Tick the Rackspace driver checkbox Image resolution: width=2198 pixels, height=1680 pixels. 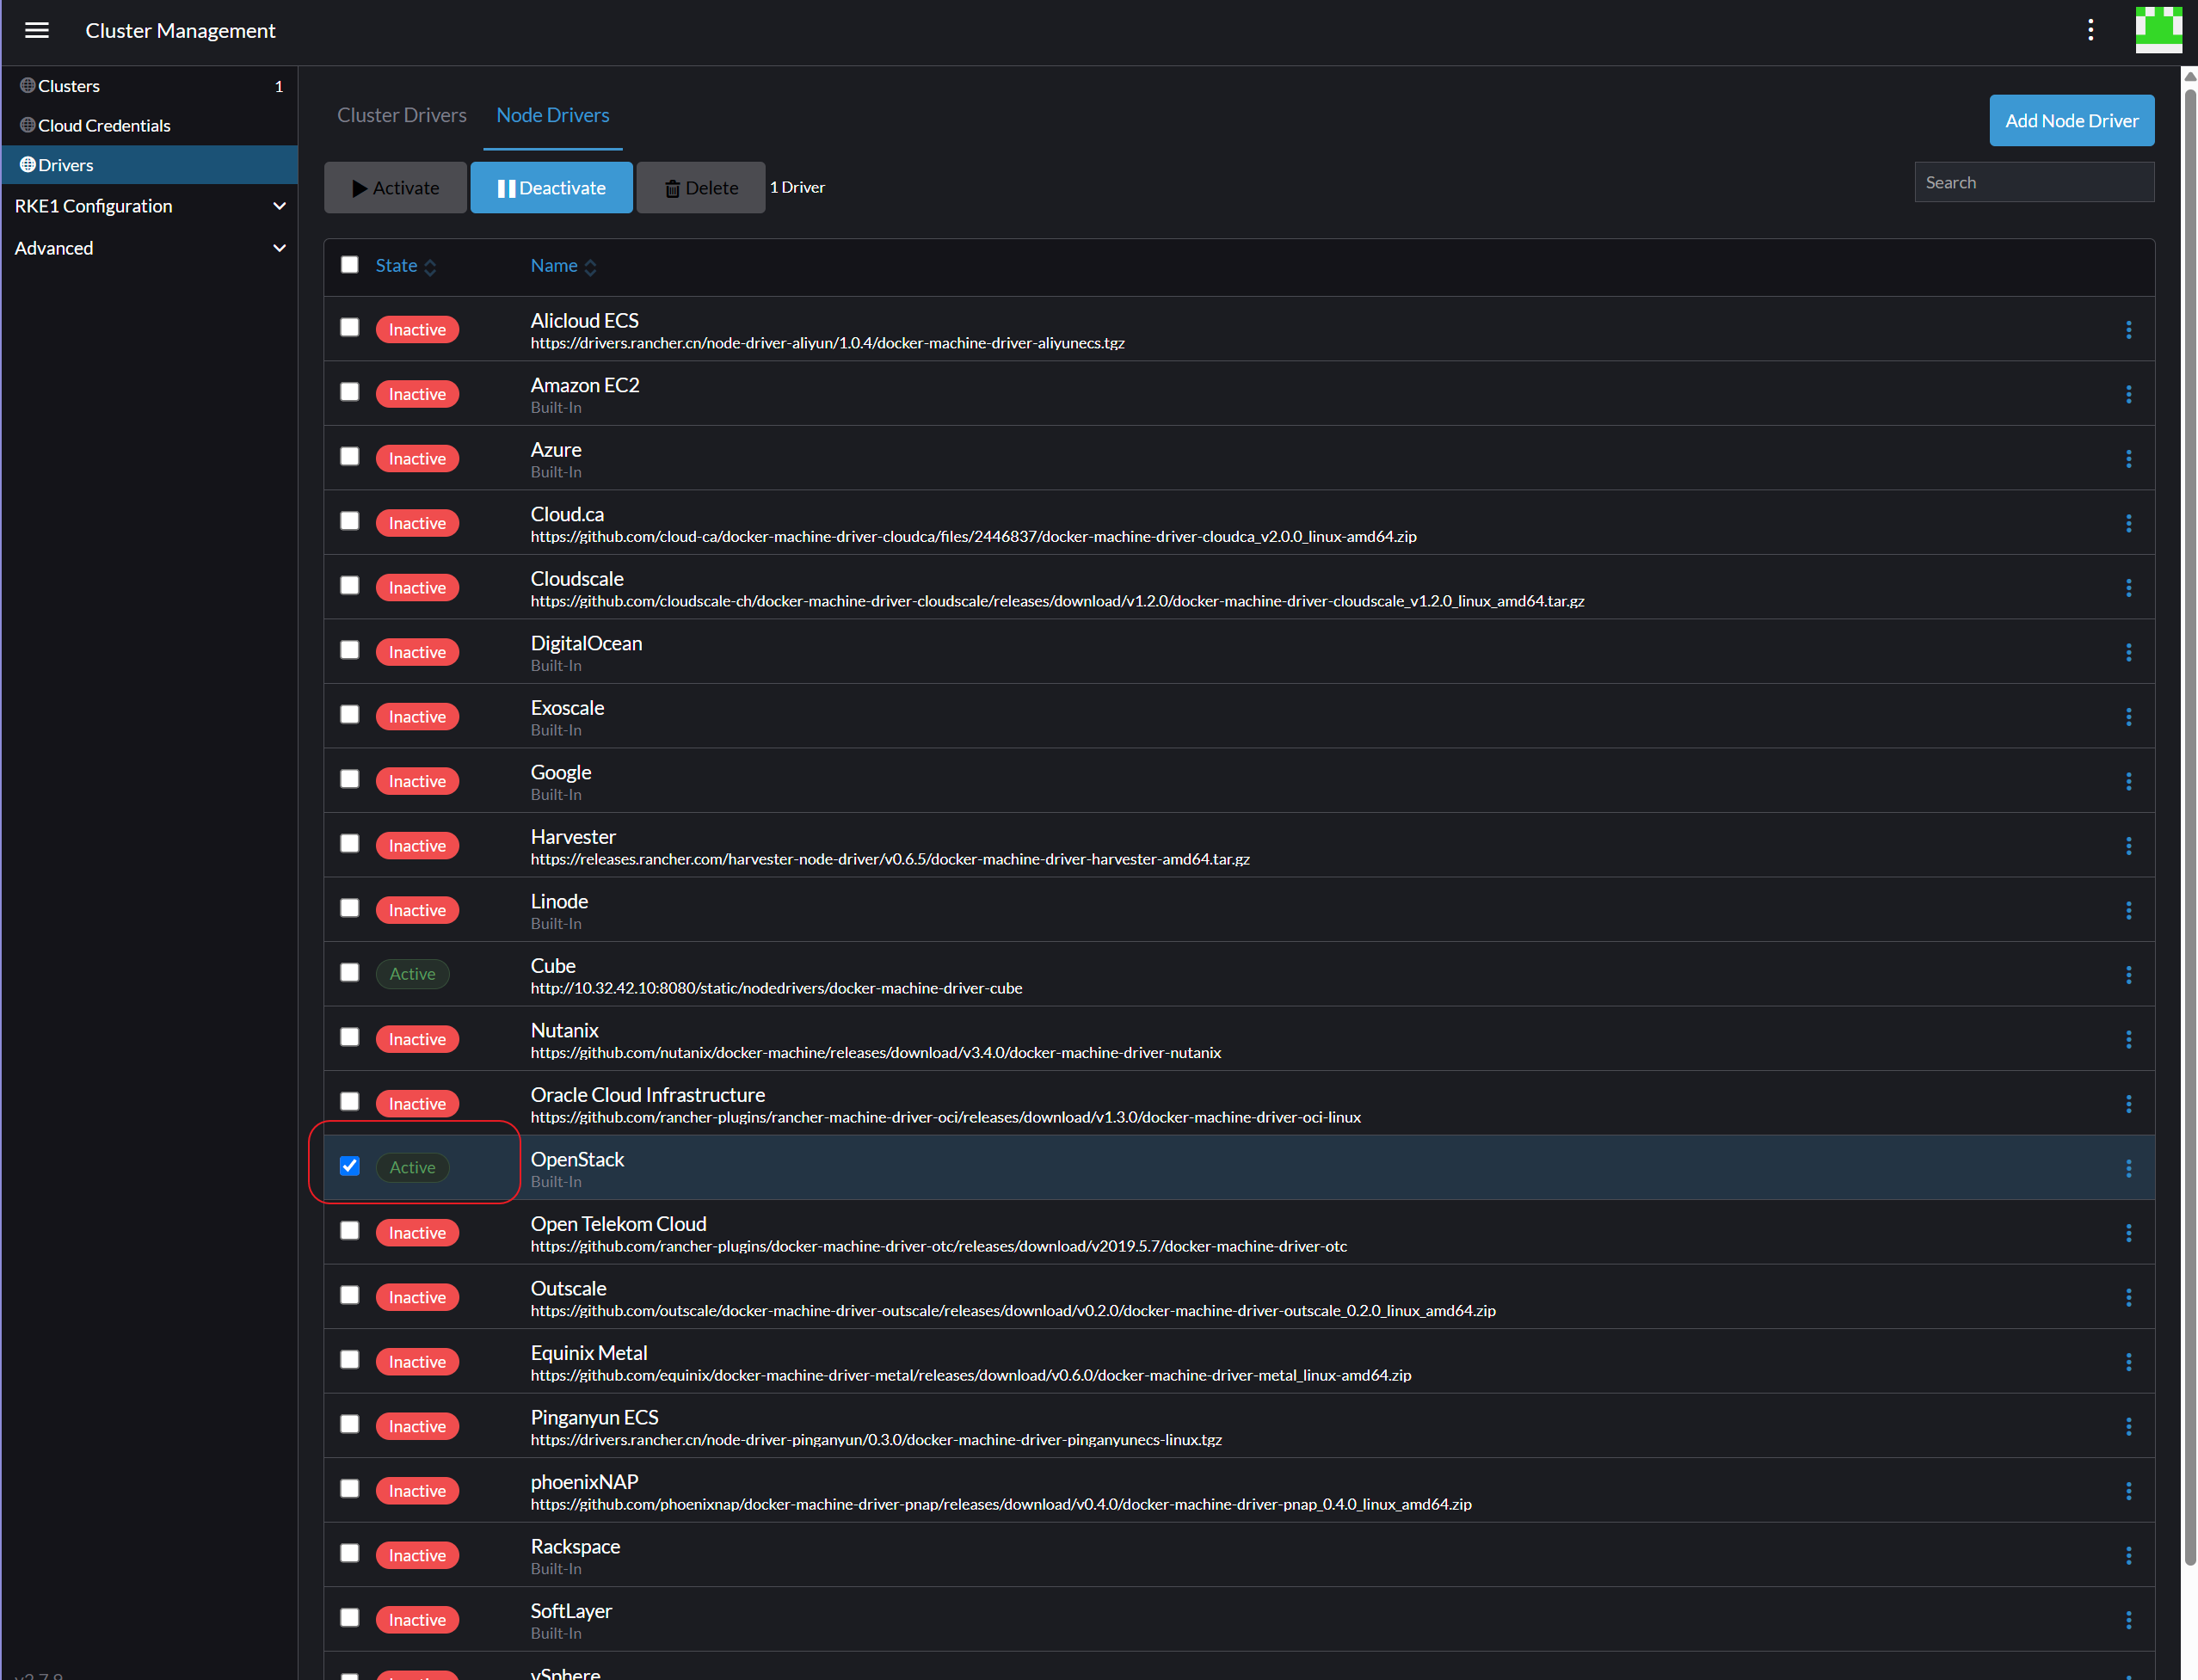click(x=349, y=1553)
